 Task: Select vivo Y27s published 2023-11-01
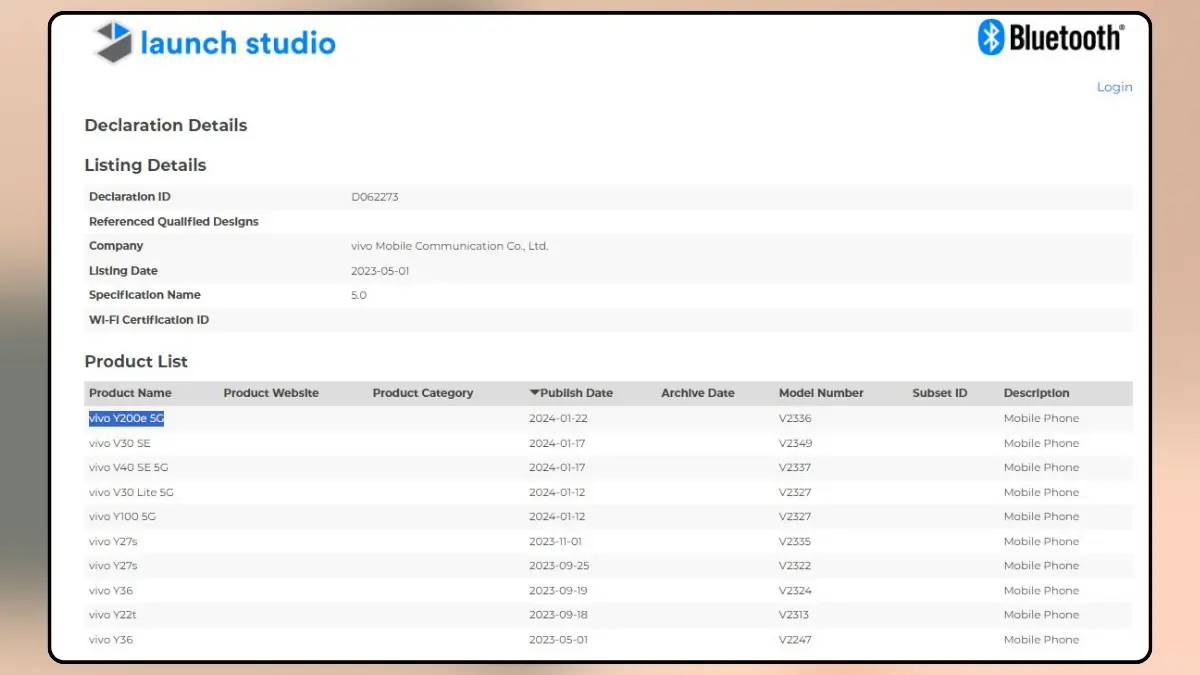pos(113,541)
